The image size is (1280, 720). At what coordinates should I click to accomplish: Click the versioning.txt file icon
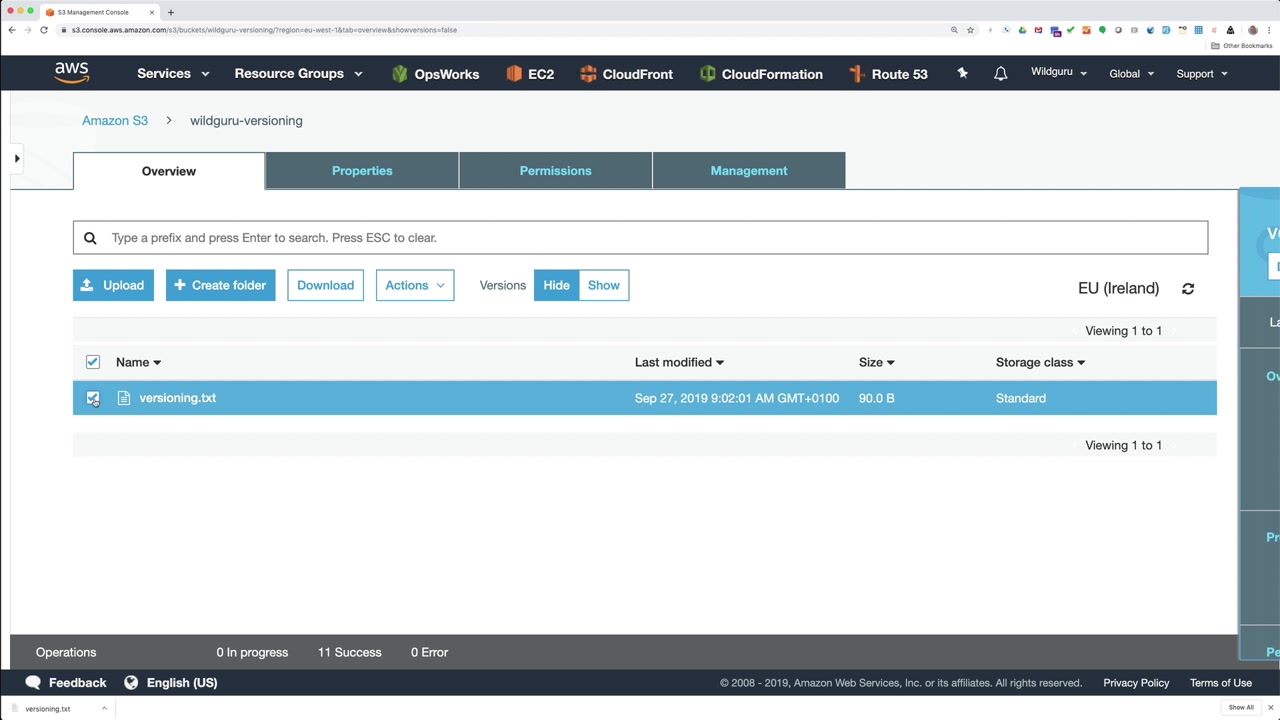124,398
